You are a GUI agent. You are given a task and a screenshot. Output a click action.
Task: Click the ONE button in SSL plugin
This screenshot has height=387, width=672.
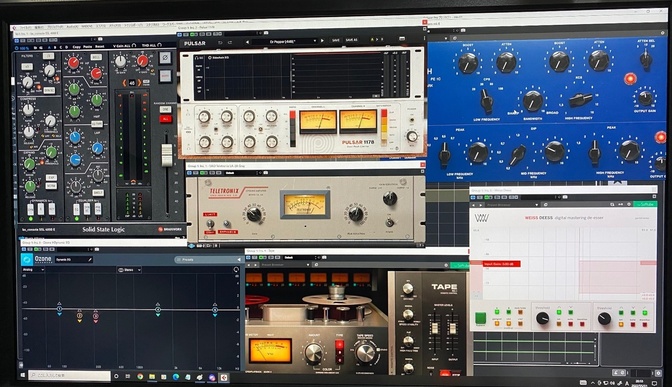(x=165, y=109)
